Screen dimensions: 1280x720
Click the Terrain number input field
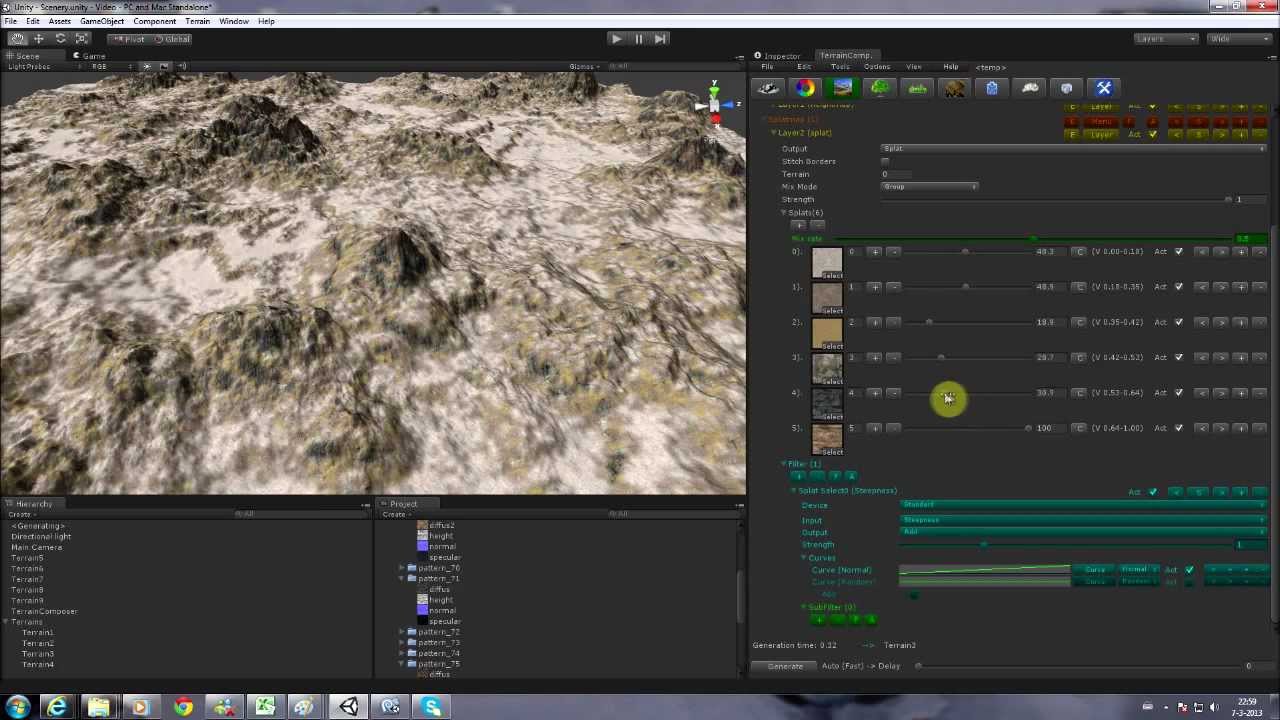click(x=896, y=174)
